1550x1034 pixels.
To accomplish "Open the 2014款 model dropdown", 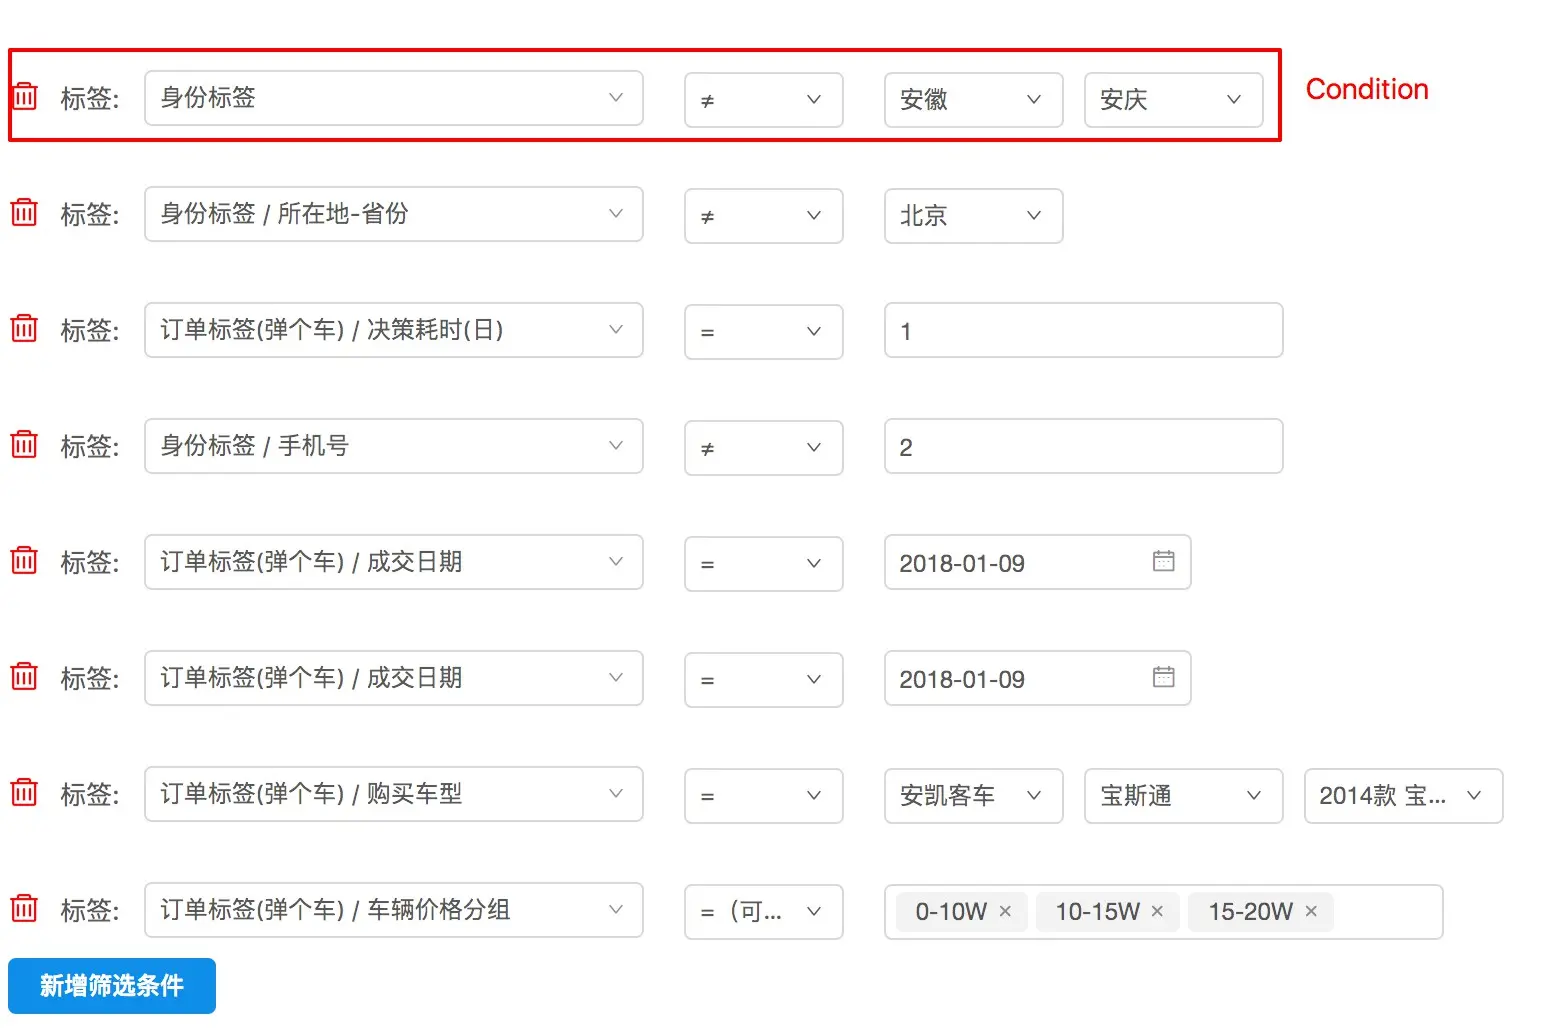I will pos(1403,795).
